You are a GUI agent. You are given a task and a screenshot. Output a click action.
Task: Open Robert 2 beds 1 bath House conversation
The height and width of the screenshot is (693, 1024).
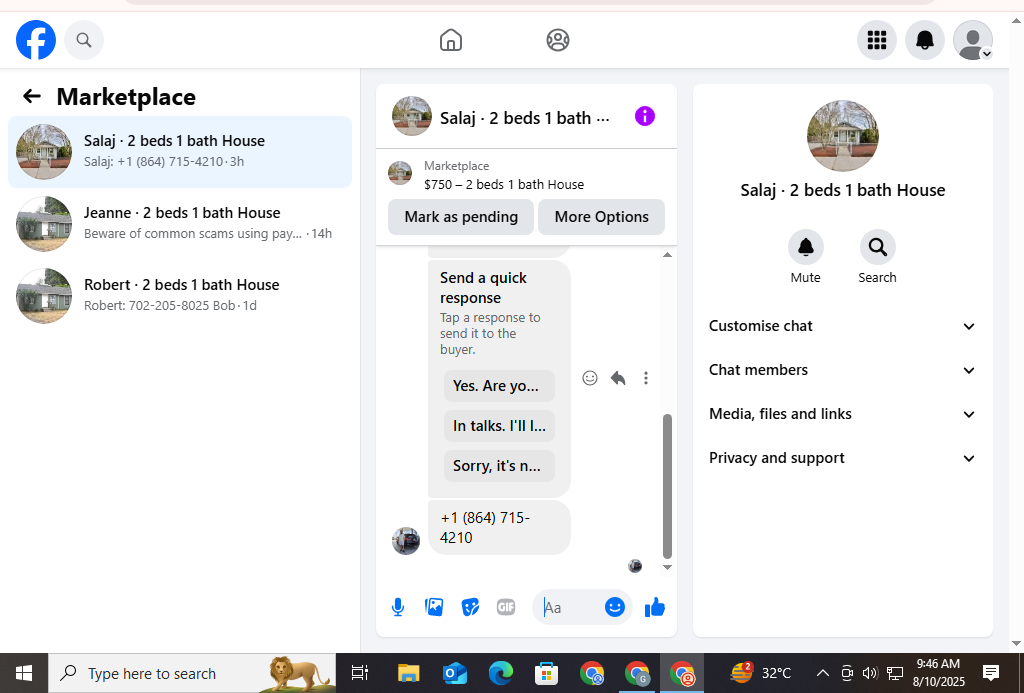(x=180, y=295)
